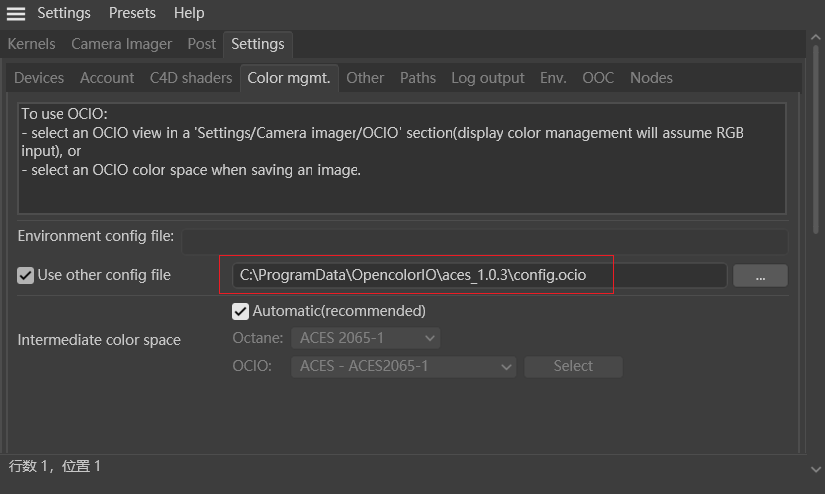825x494 pixels.
Task: Select the Devices sub-tab
Action: pos(39,78)
